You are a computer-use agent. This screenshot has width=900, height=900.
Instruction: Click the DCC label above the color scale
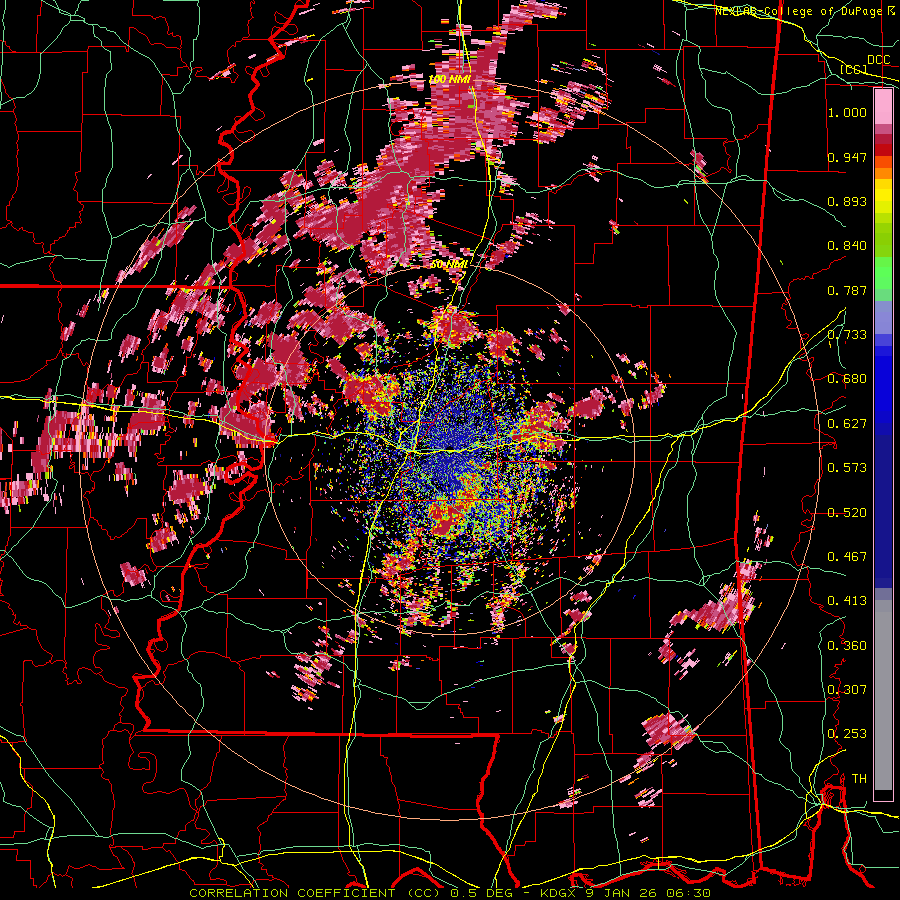pos(878,59)
